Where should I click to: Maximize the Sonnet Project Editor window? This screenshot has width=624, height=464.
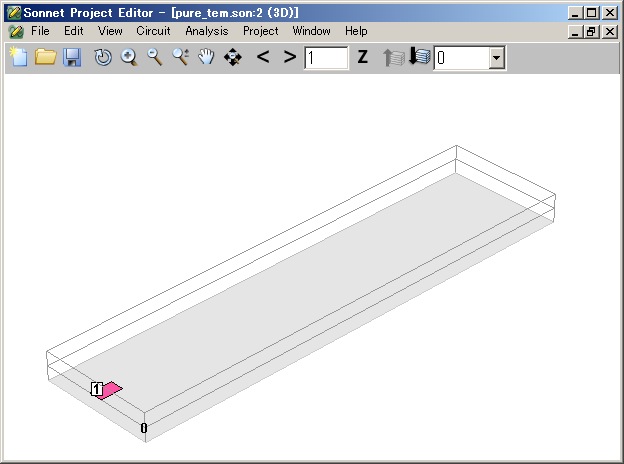coord(591,13)
